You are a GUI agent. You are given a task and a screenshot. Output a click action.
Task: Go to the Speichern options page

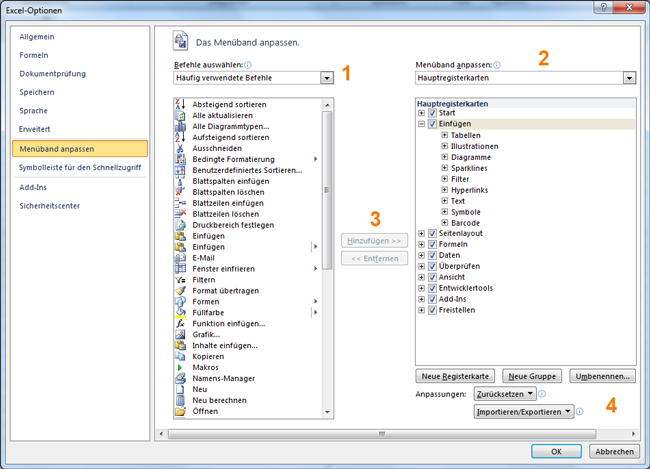click(x=37, y=92)
